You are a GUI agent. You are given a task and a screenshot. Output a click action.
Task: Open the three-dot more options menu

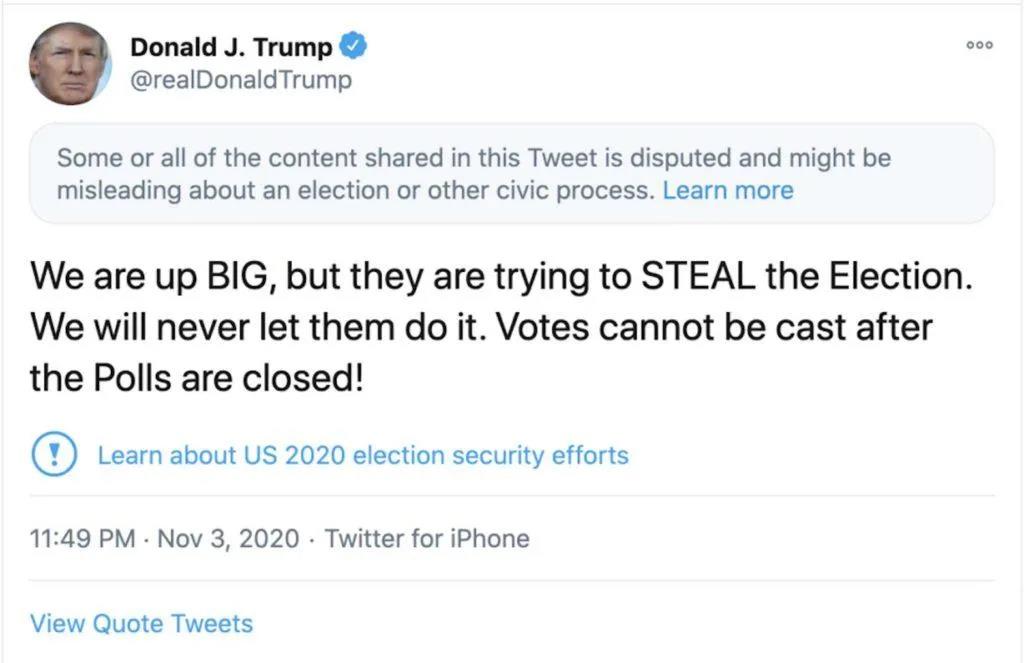pyautogui.click(x=979, y=46)
